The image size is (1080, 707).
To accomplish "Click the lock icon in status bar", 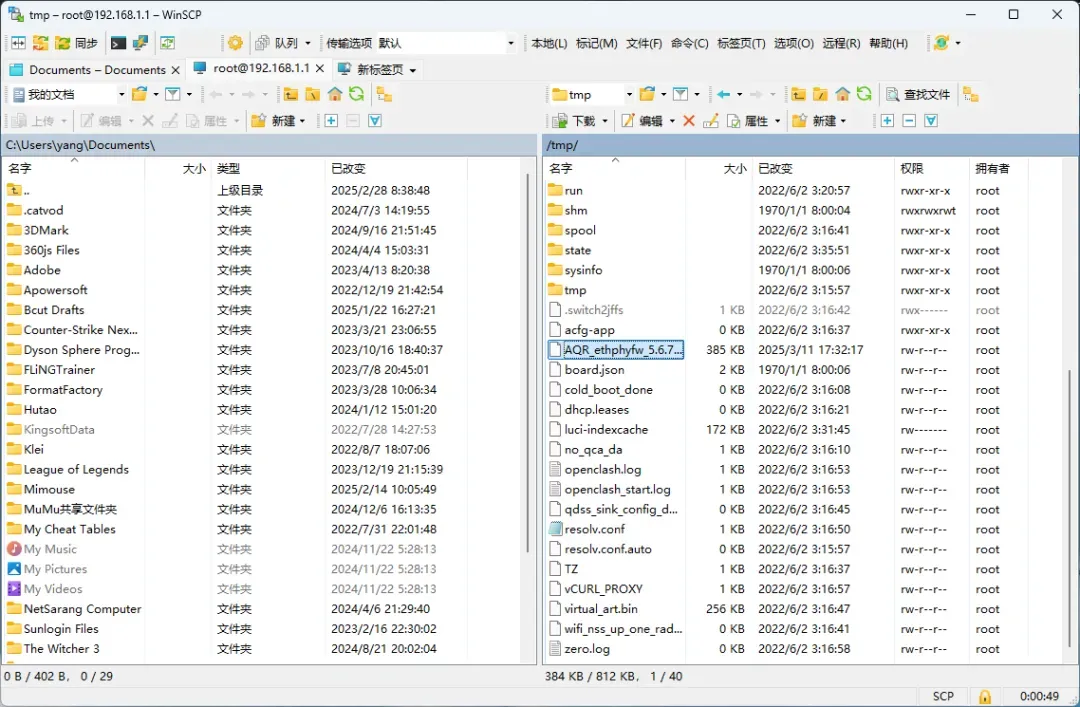I will pos(985,696).
